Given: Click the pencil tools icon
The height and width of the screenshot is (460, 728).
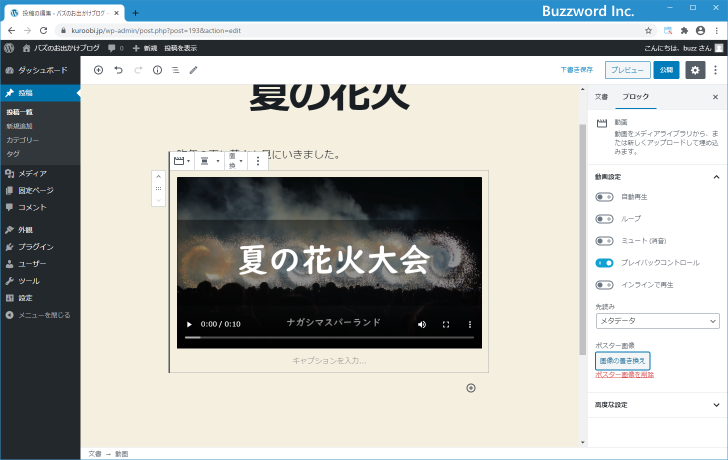Looking at the screenshot, I should tap(194, 70).
